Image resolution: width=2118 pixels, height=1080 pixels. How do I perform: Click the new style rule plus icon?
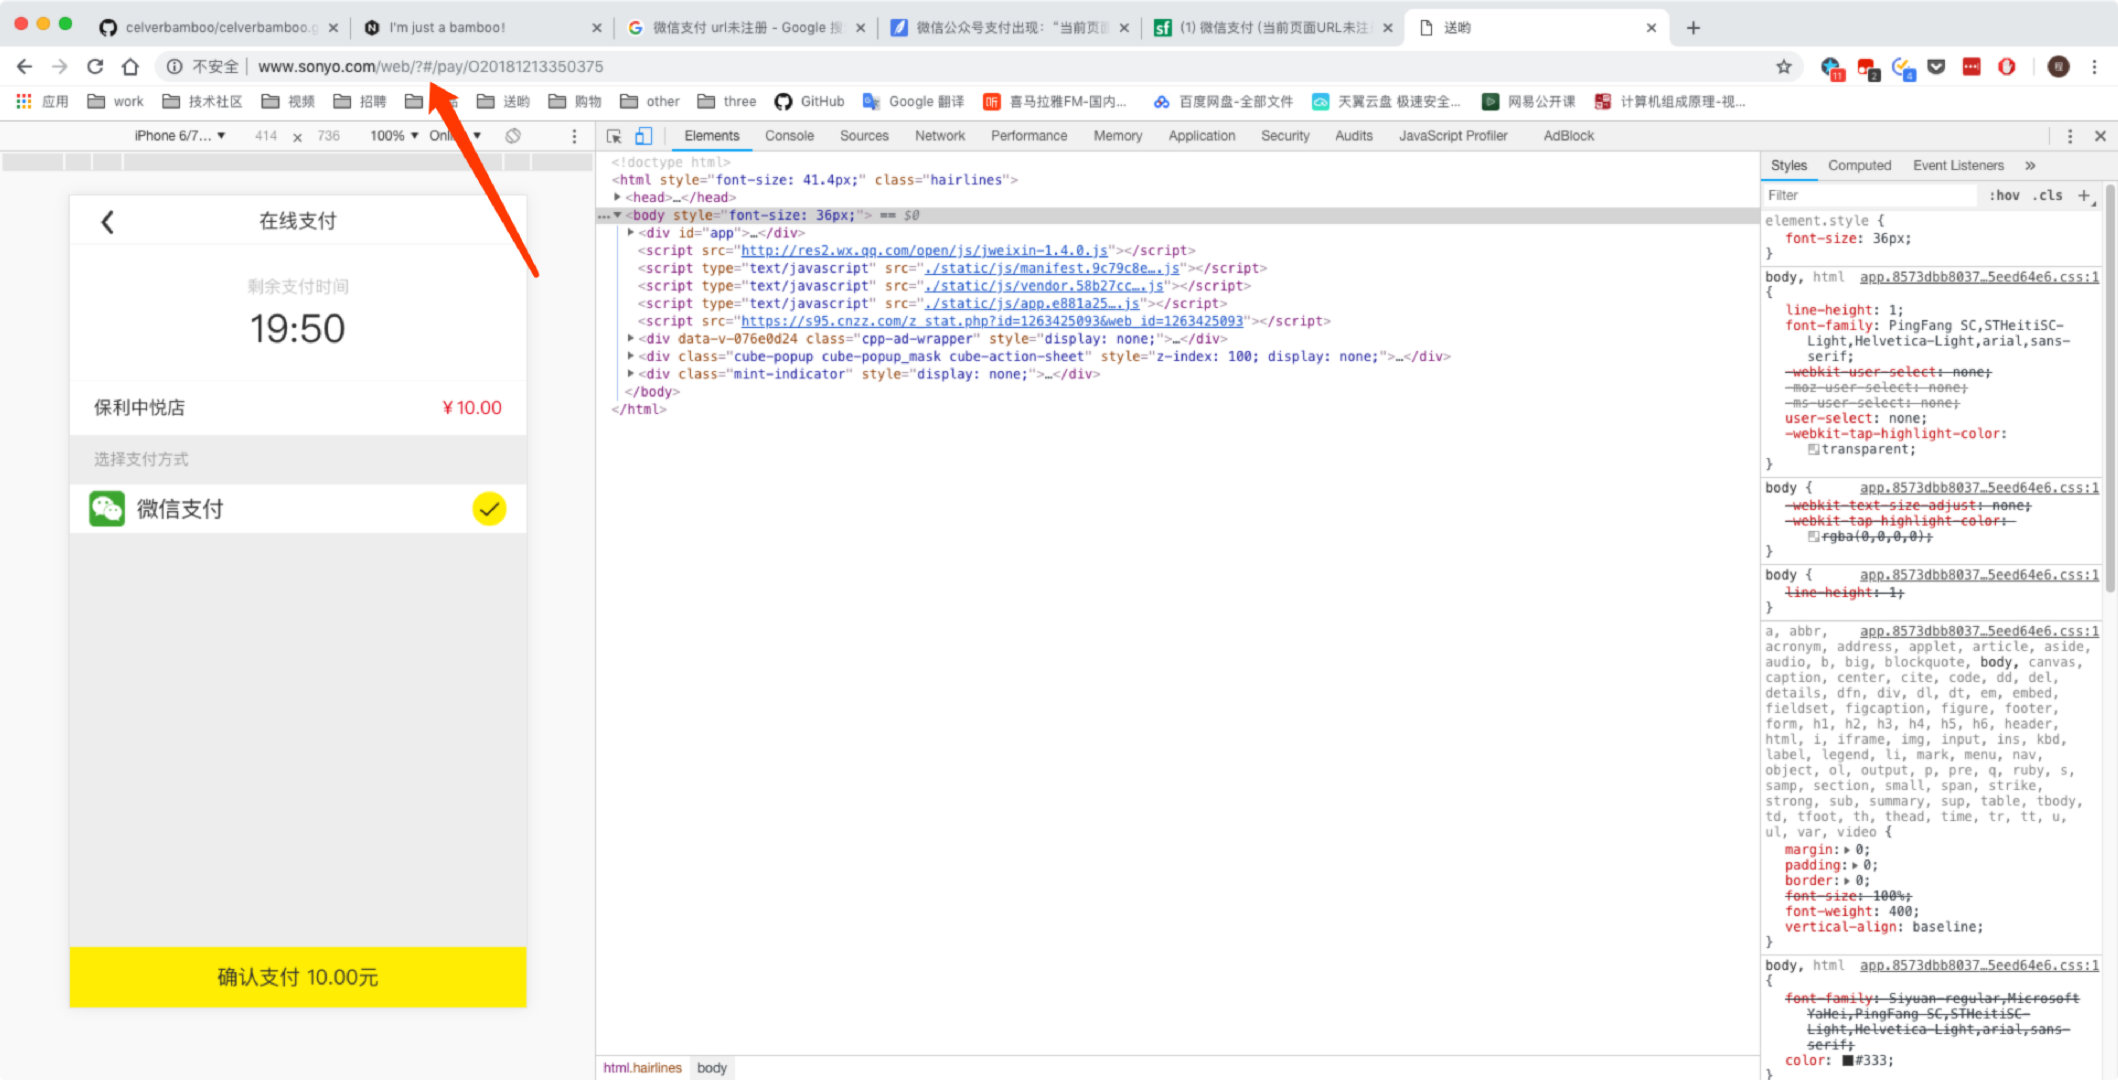tap(2084, 195)
